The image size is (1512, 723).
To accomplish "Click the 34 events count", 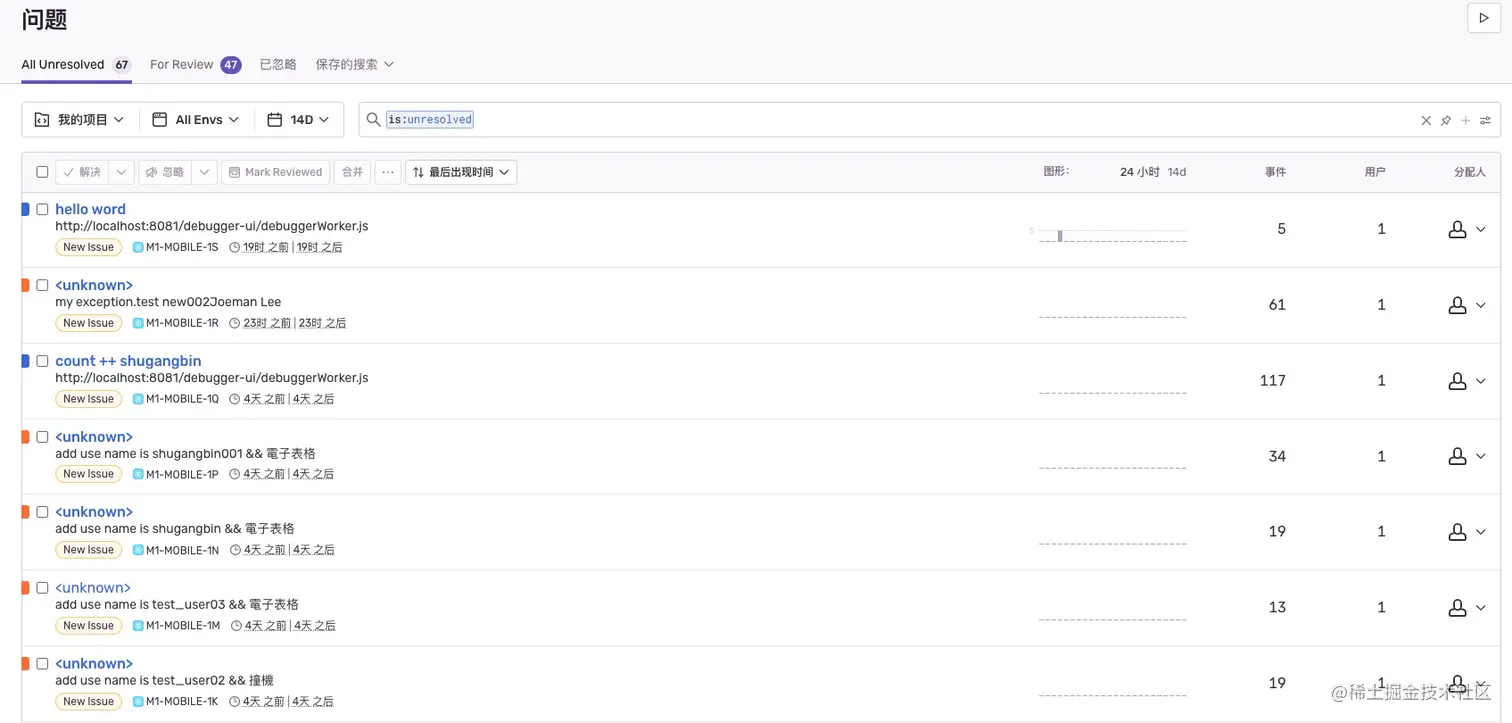I will 1277,456.
